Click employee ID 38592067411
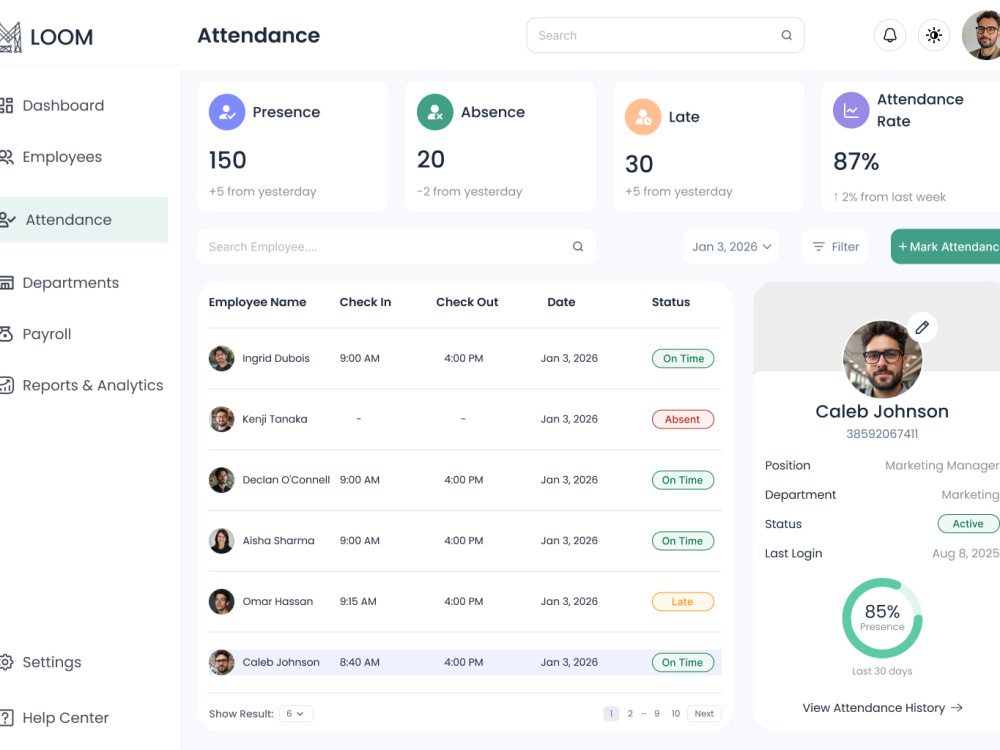1000x750 pixels. point(882,434)
